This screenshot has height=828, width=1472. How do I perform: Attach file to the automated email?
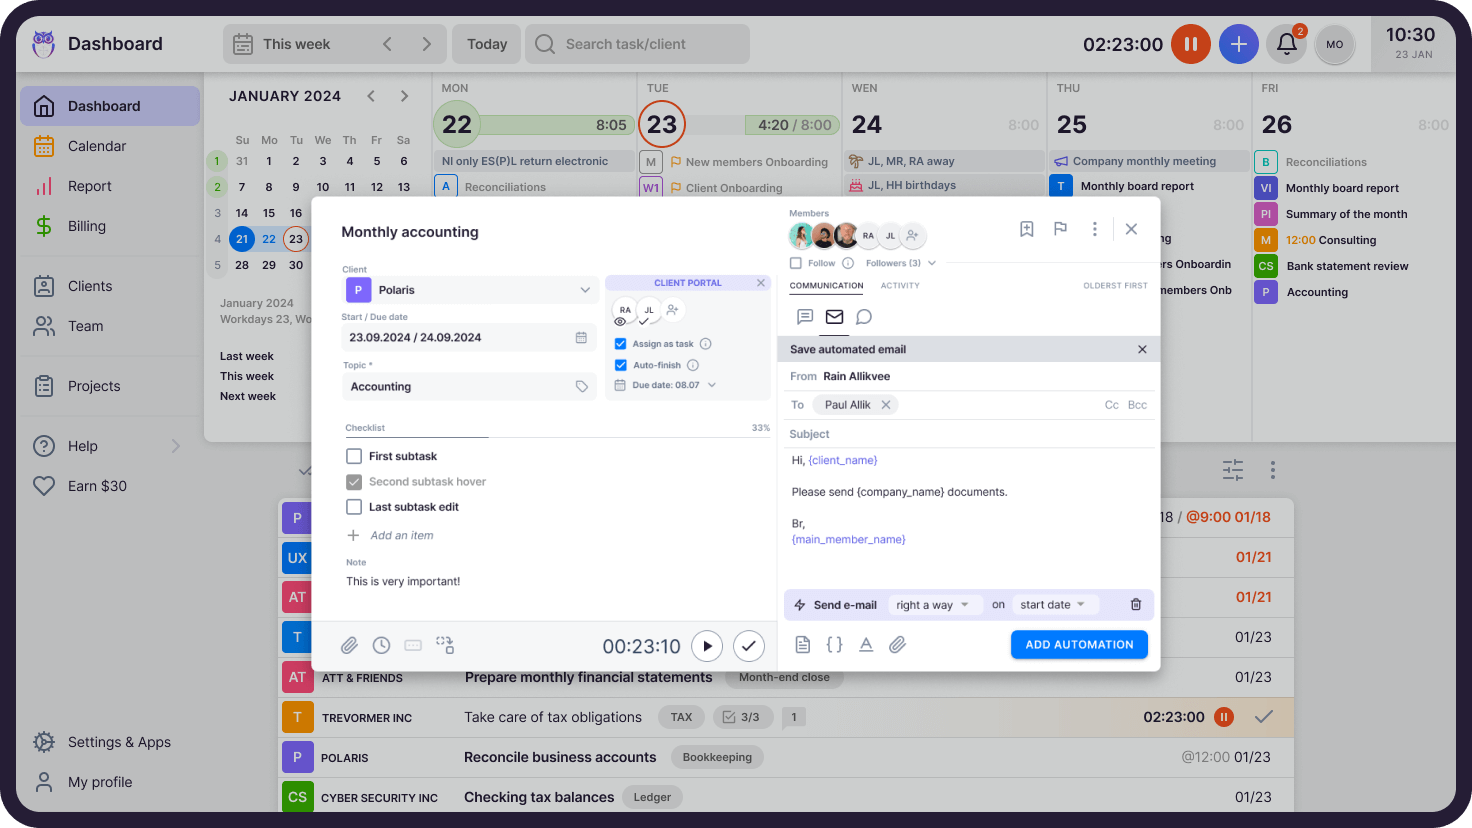[898, 645]
